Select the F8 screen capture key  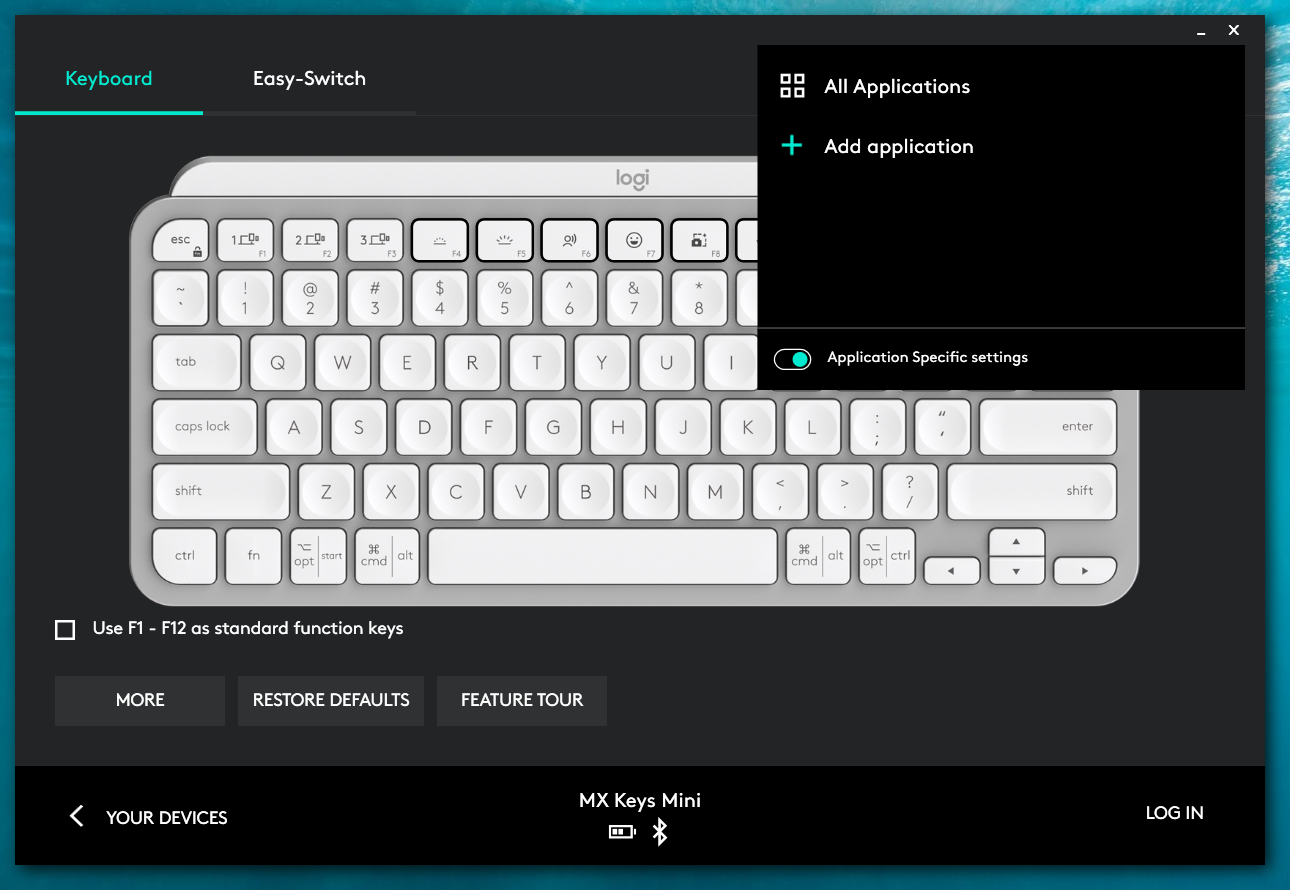tap(699, 241)
